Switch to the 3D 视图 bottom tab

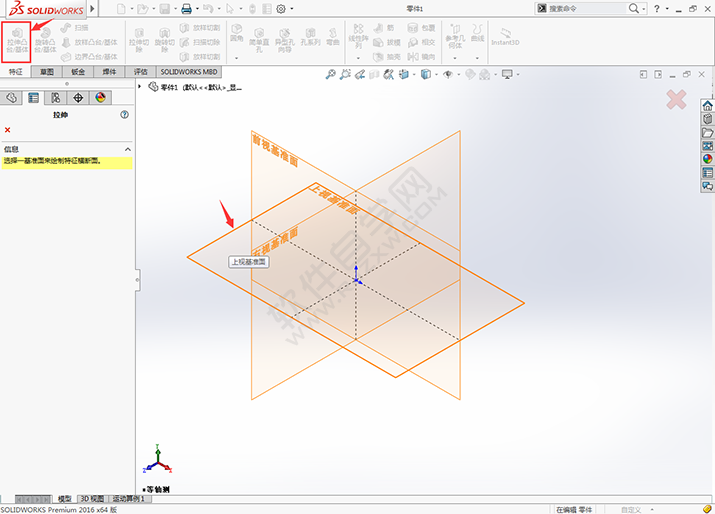[91, 498]
